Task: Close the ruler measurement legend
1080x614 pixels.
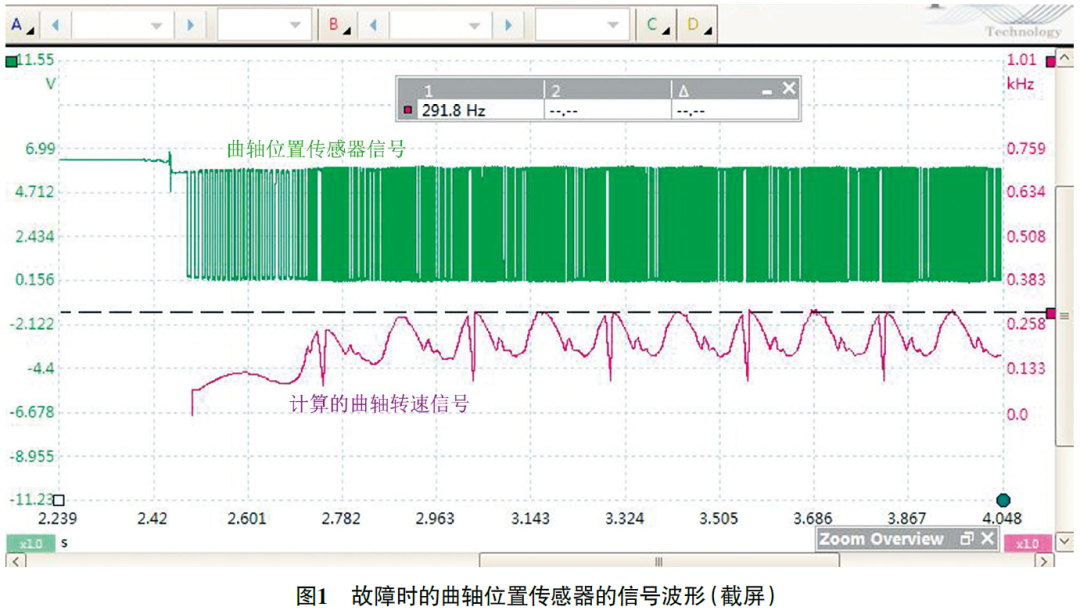Action: [x=789, y=88]
